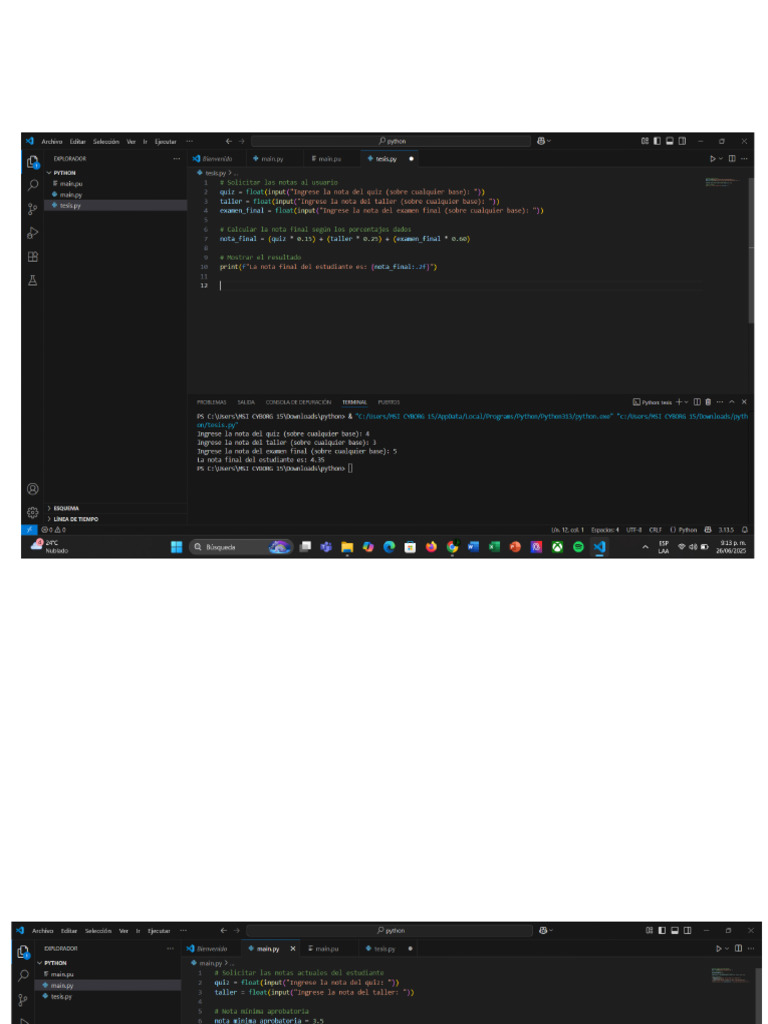This screenshot has width=768, height=1024.
Task: Split the editor in tesis.py window
Action: click(x=731, y=159)
